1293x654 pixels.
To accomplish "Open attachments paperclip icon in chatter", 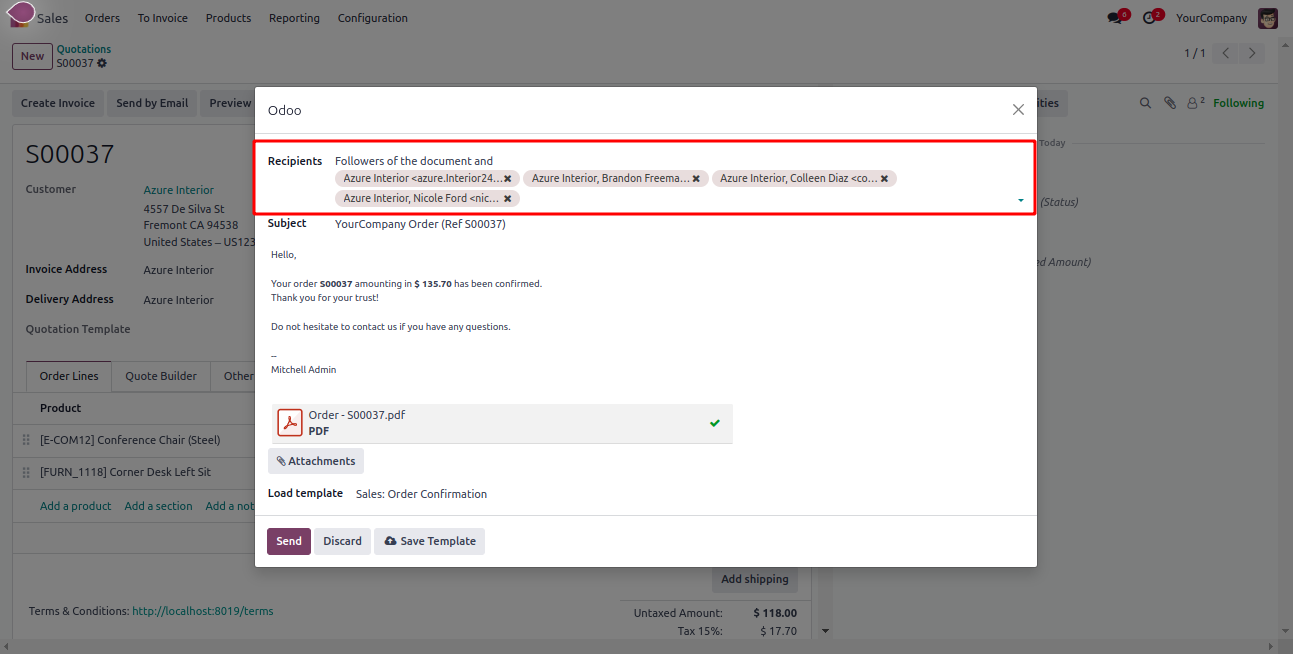I will point(1169,103).
